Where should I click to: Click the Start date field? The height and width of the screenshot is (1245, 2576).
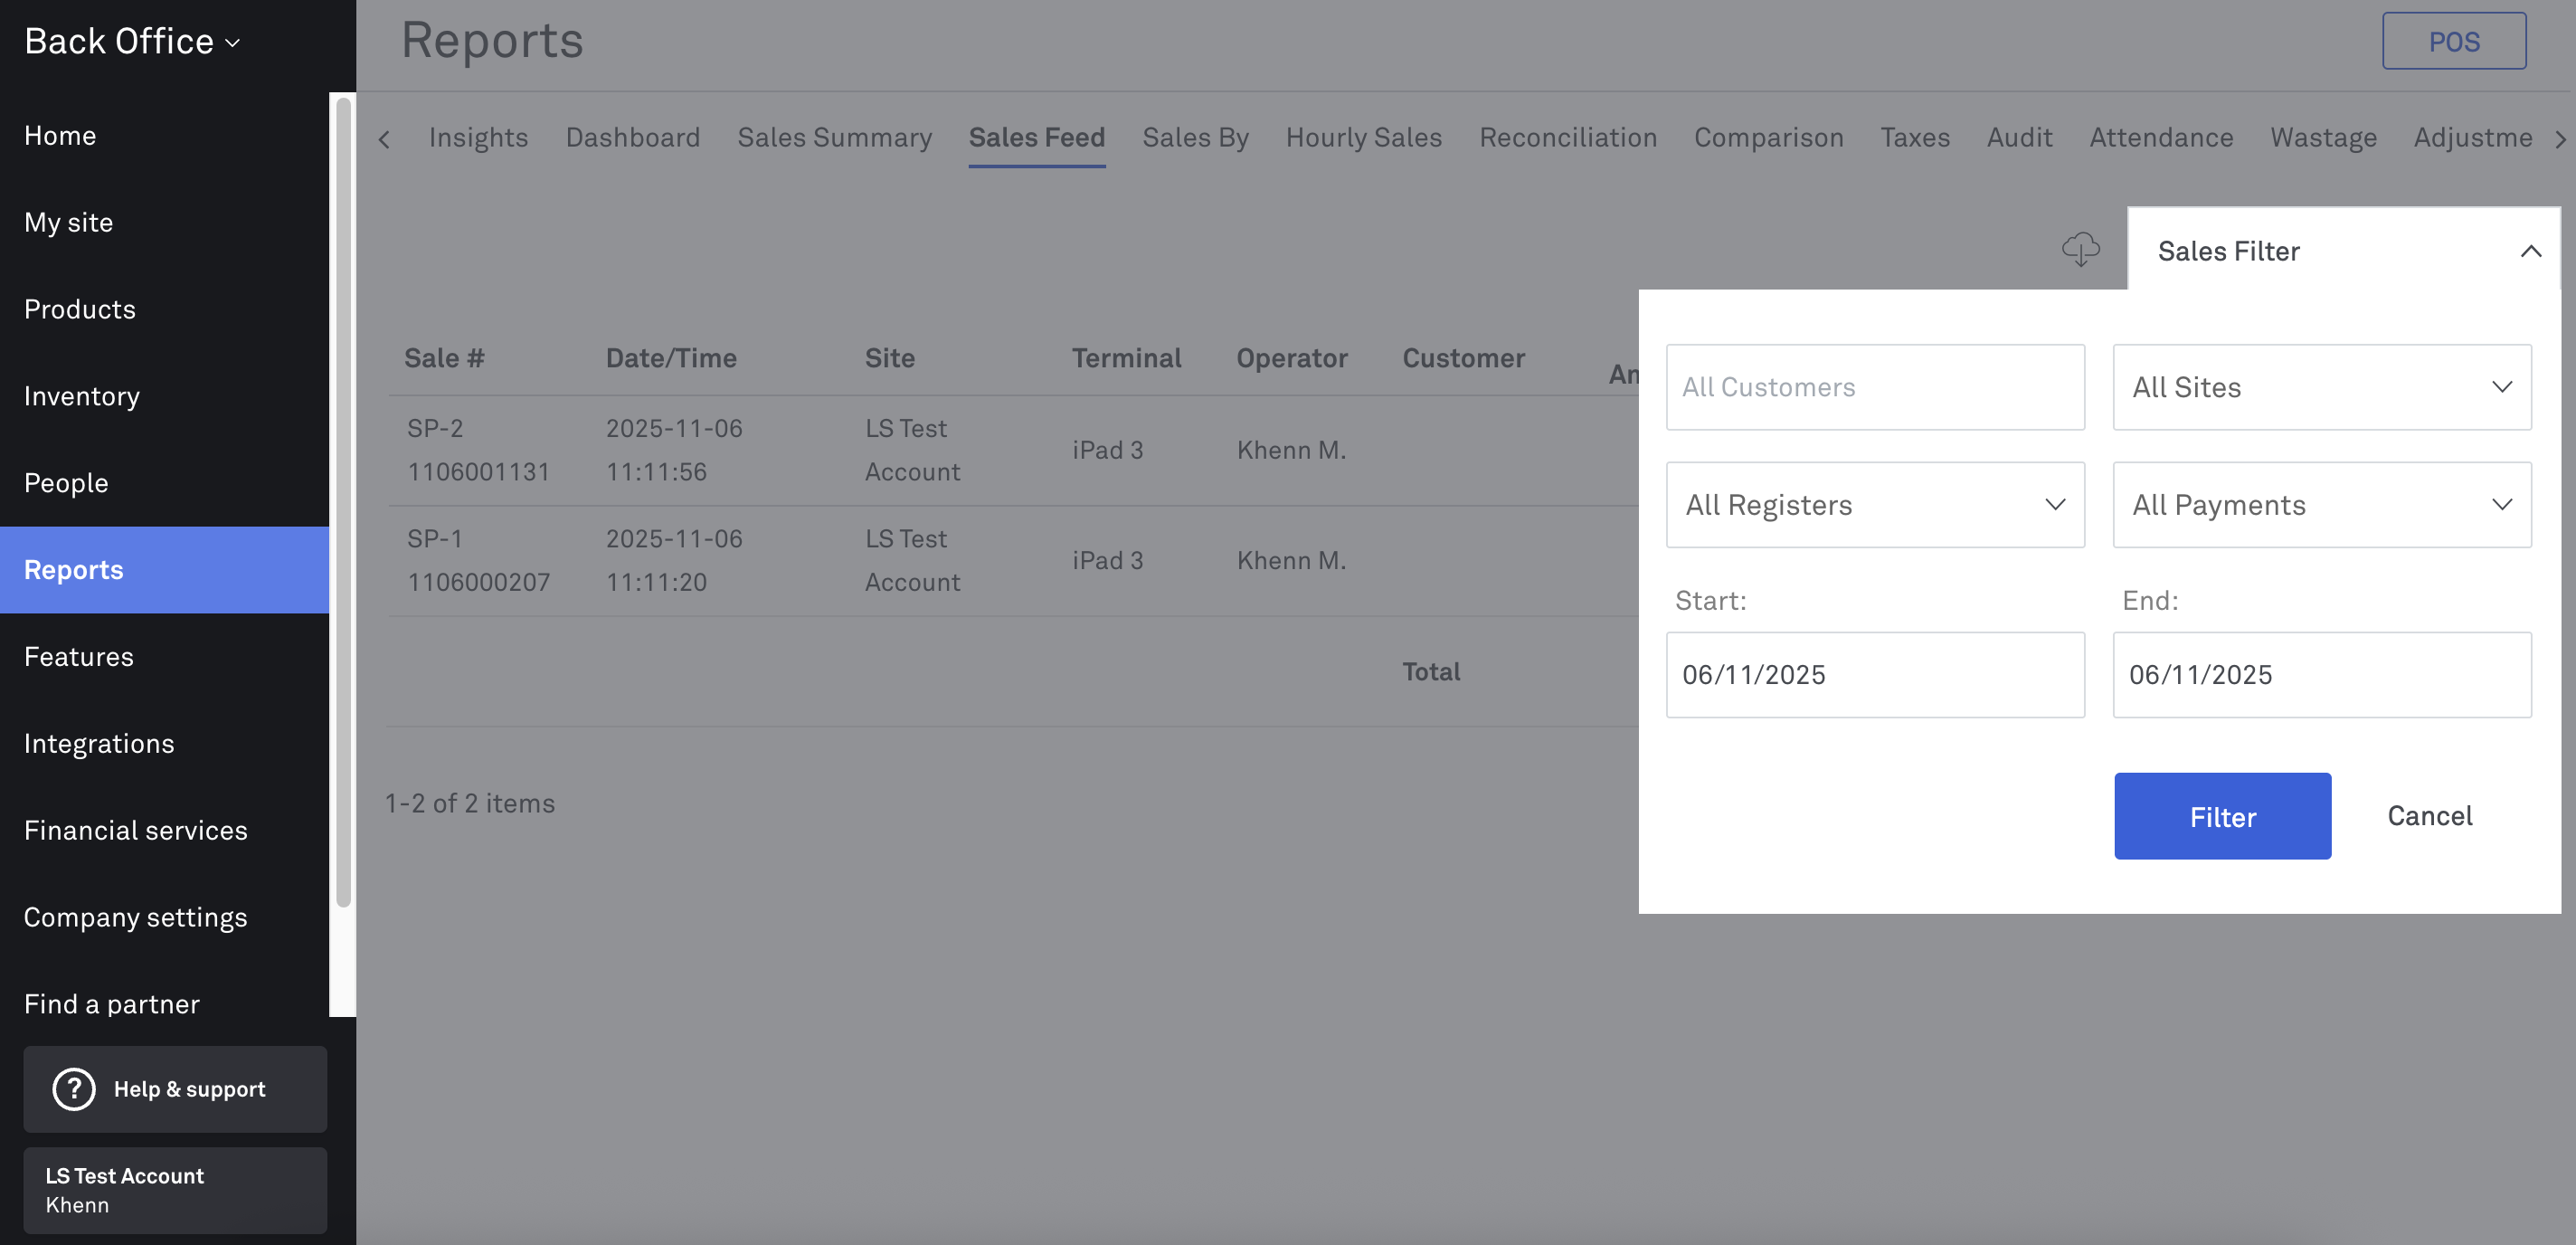pos(1875,674)
